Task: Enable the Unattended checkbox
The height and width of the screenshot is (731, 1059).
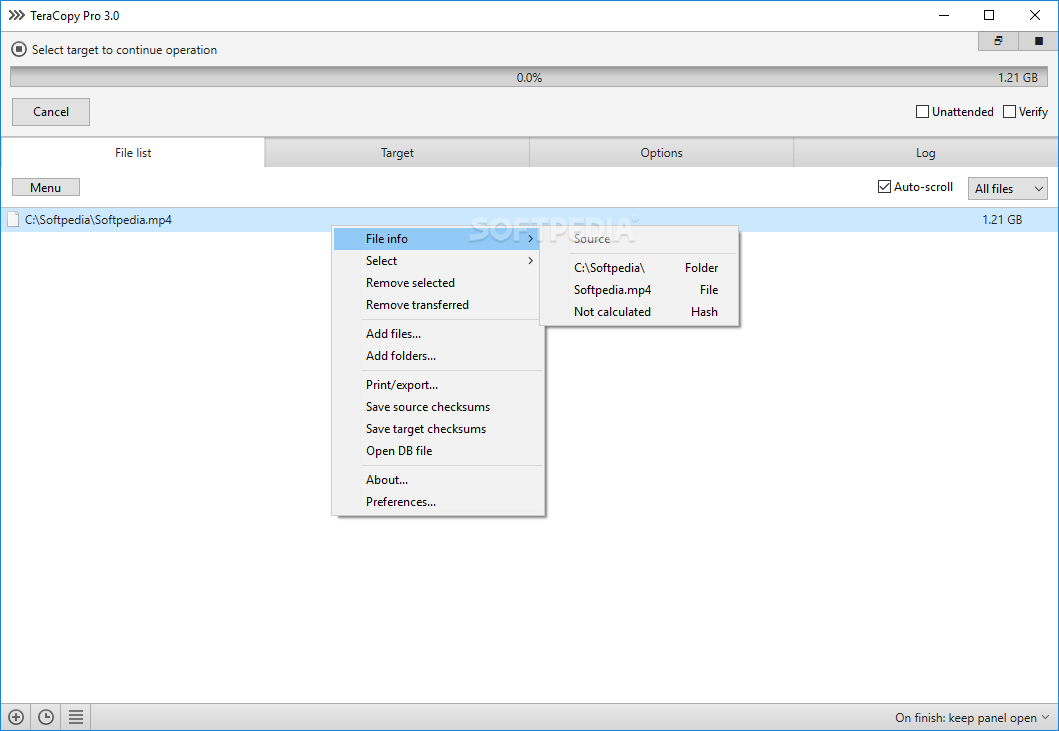Action: [922, 111]
